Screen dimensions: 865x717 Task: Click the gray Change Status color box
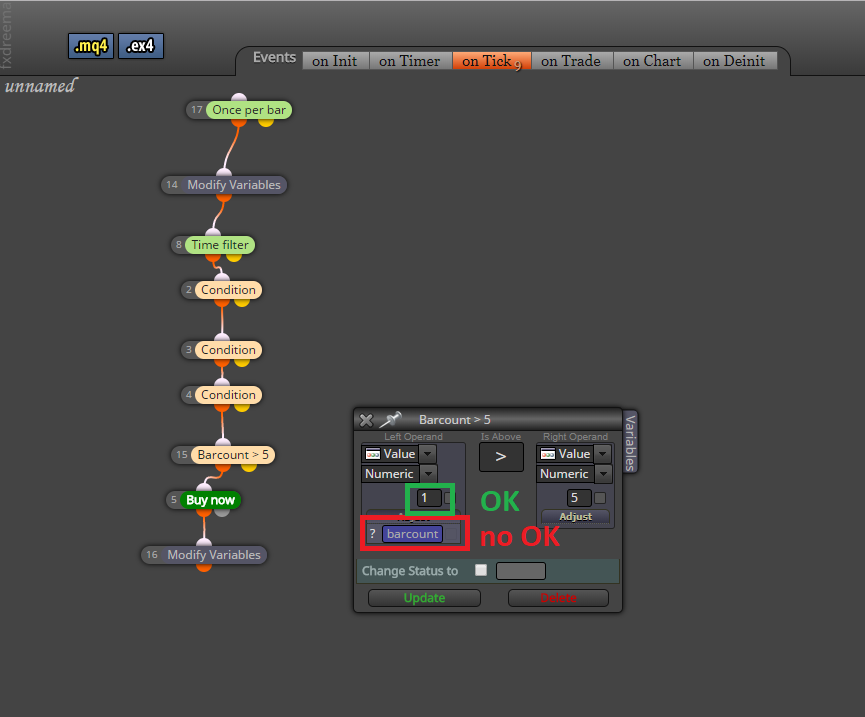(521, 571)
